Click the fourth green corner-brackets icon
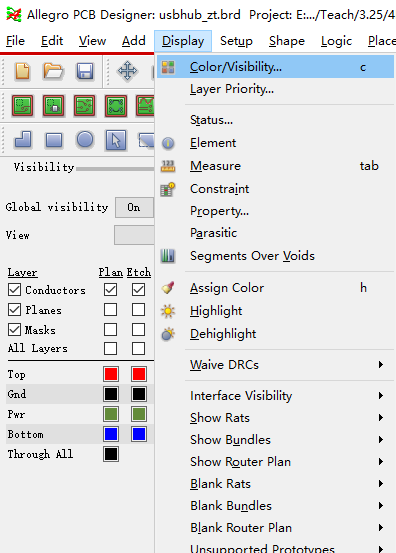 click(x=116, y=105)
